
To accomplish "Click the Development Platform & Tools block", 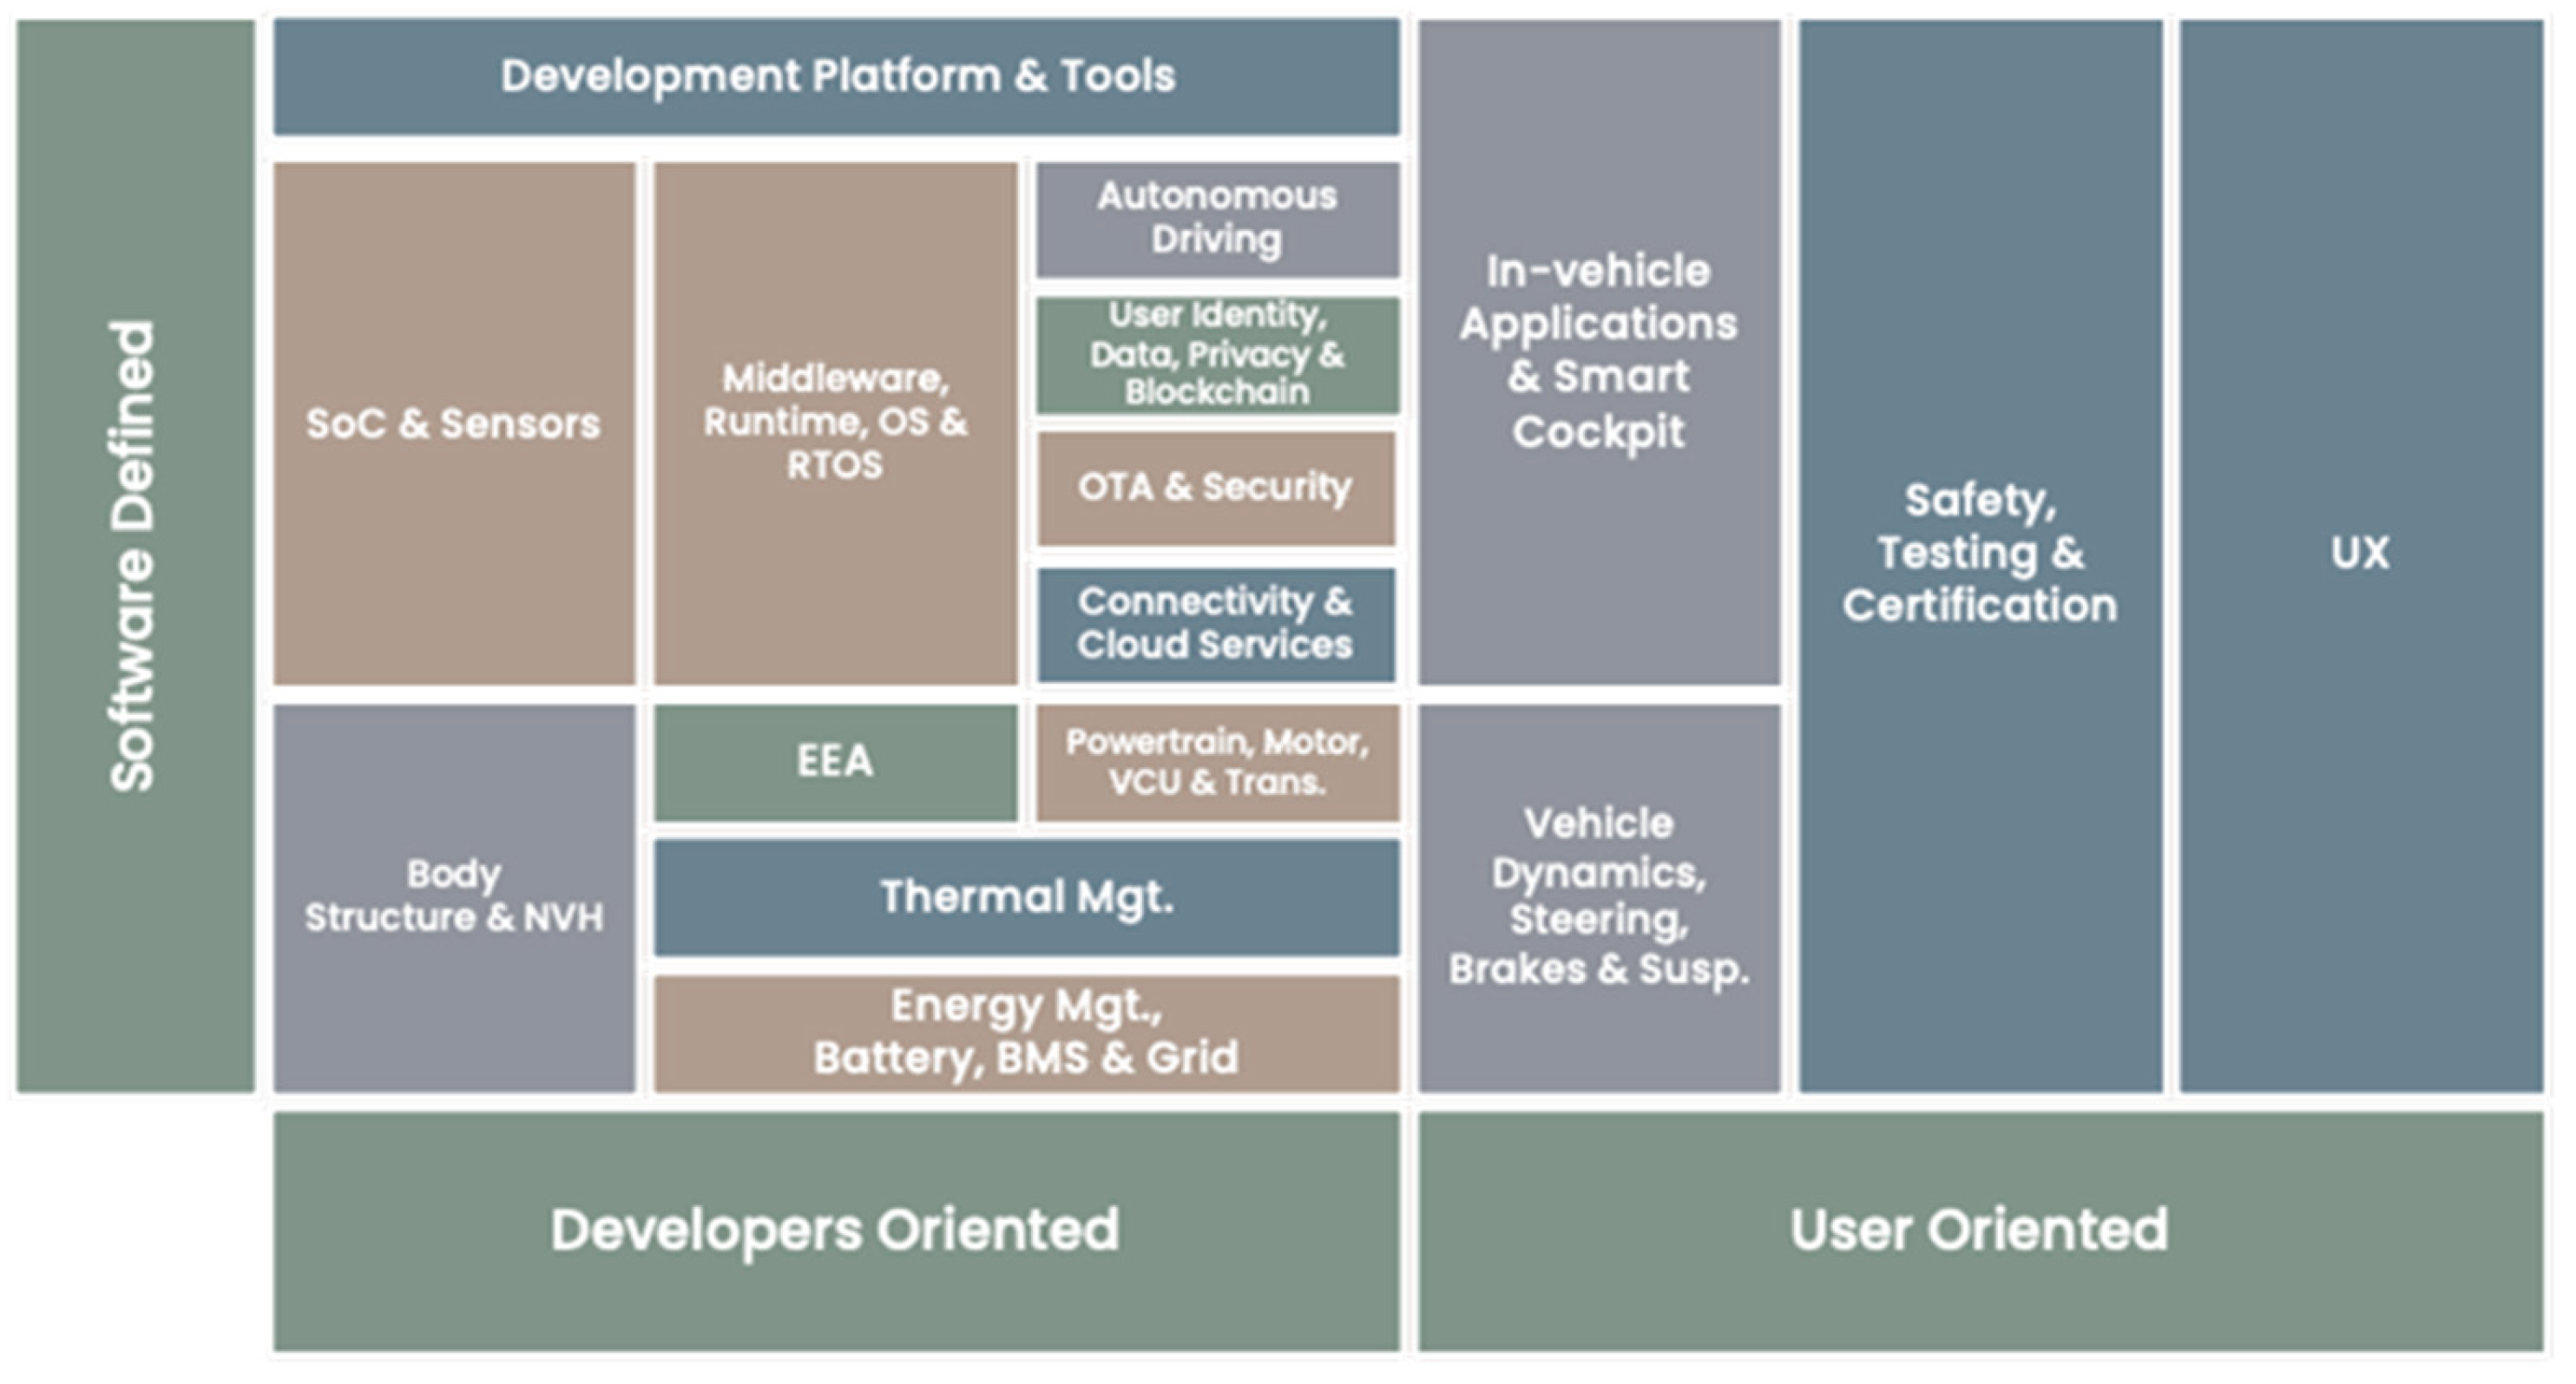I will (837, 76).
